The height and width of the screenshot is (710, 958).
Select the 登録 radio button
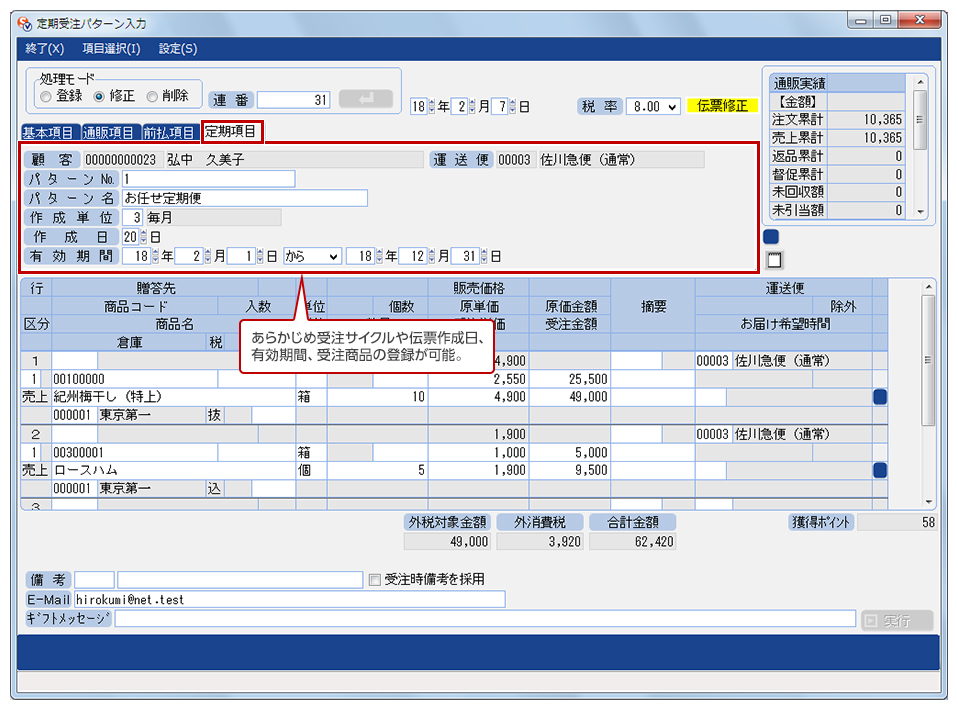coord(46,96)
